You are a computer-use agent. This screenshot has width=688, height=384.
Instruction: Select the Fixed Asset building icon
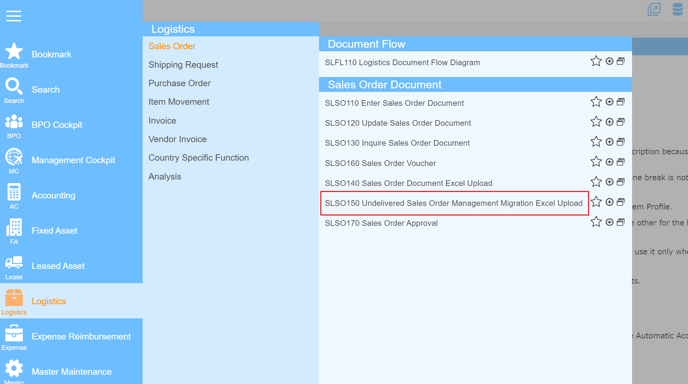pyautogui.click(x=14, y=227)
